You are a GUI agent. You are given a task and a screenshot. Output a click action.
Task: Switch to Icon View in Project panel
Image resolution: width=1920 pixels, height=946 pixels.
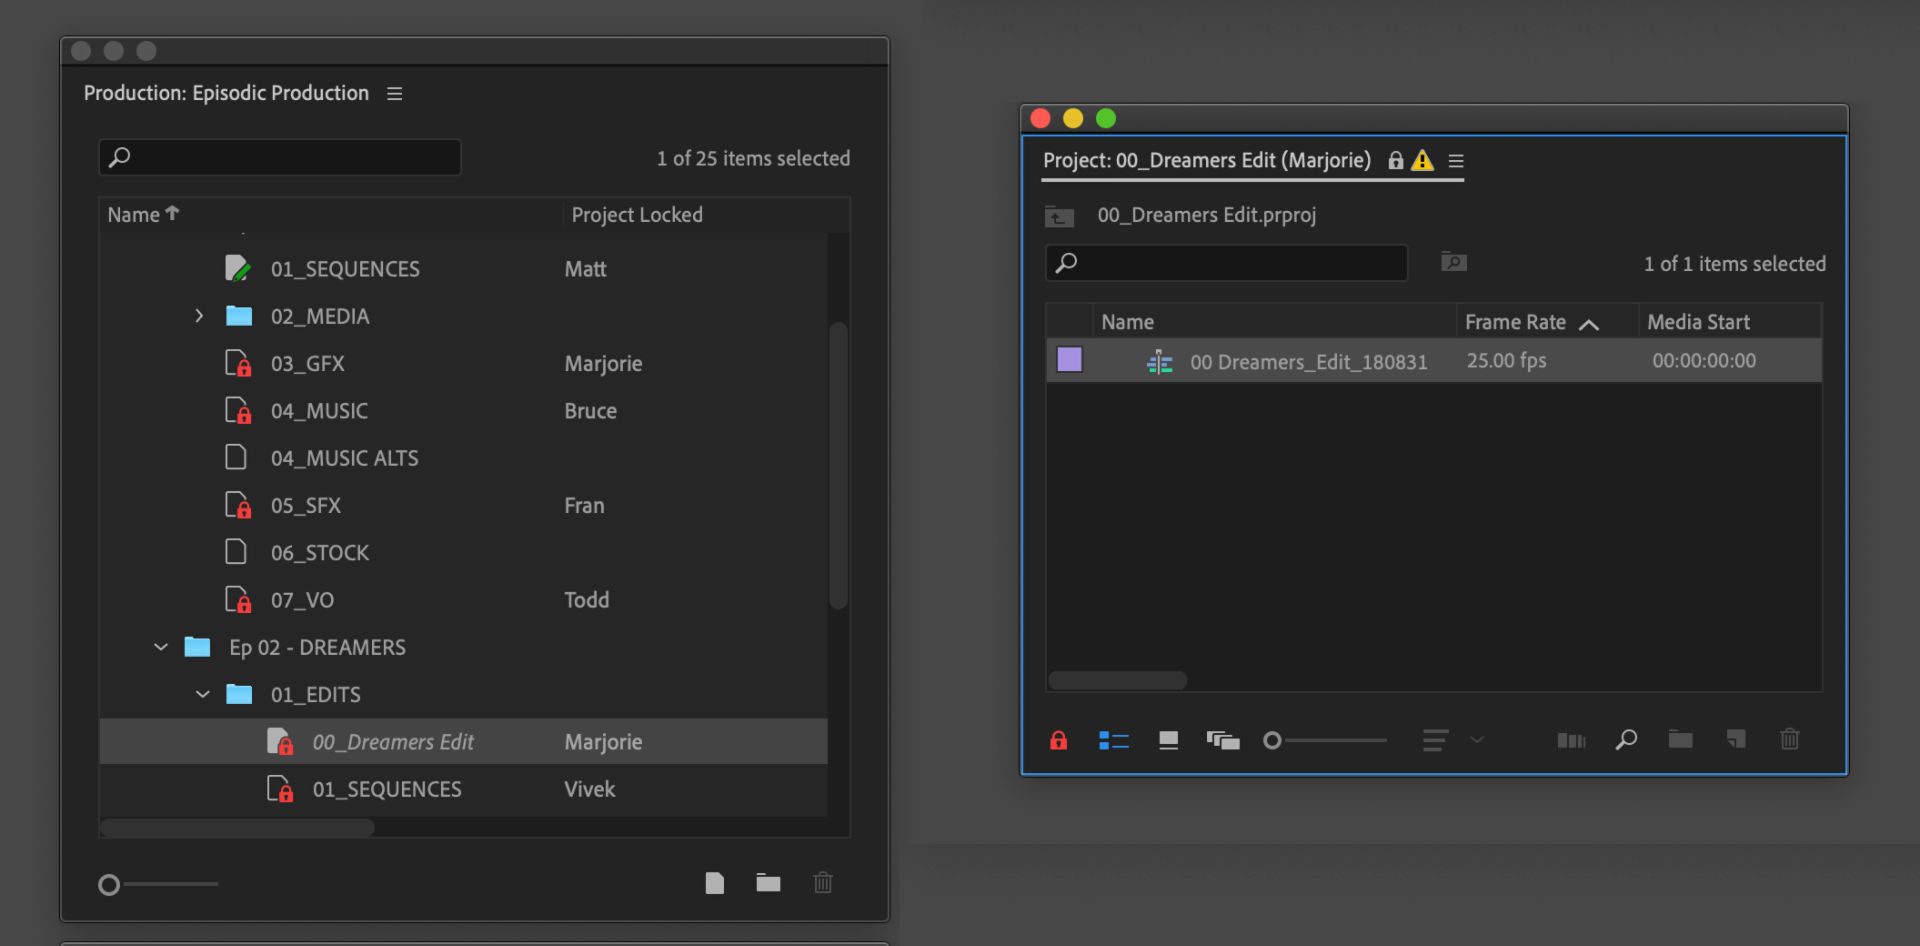1168,740
